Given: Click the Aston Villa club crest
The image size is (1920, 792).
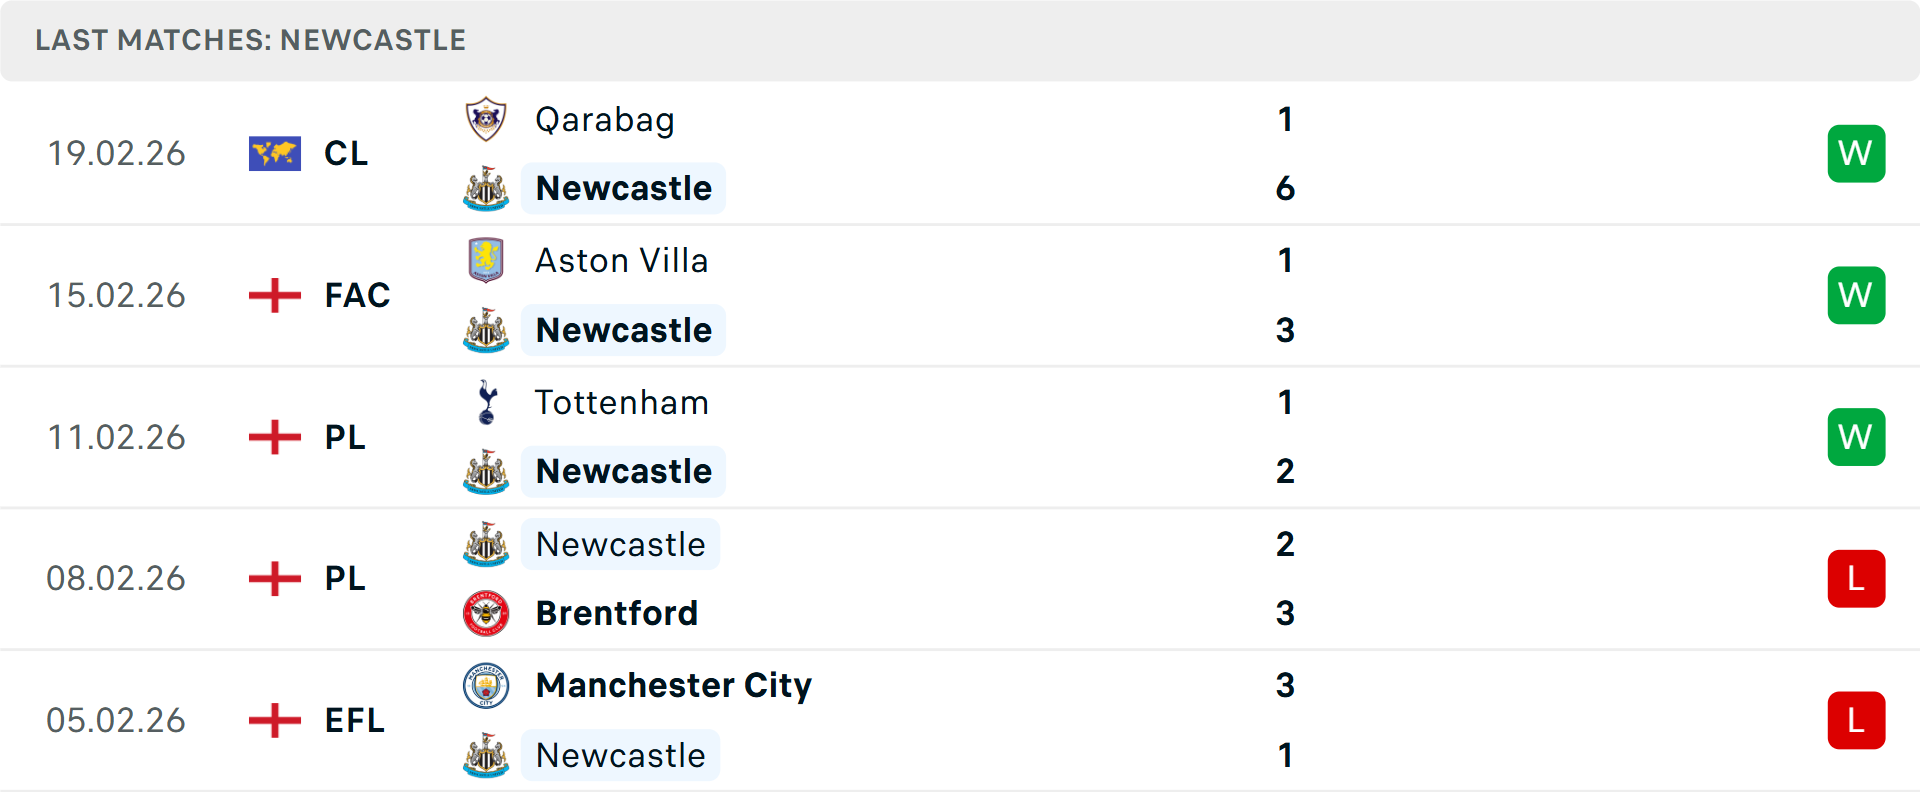Looking at the screenshot, I should tap(486, 260).
